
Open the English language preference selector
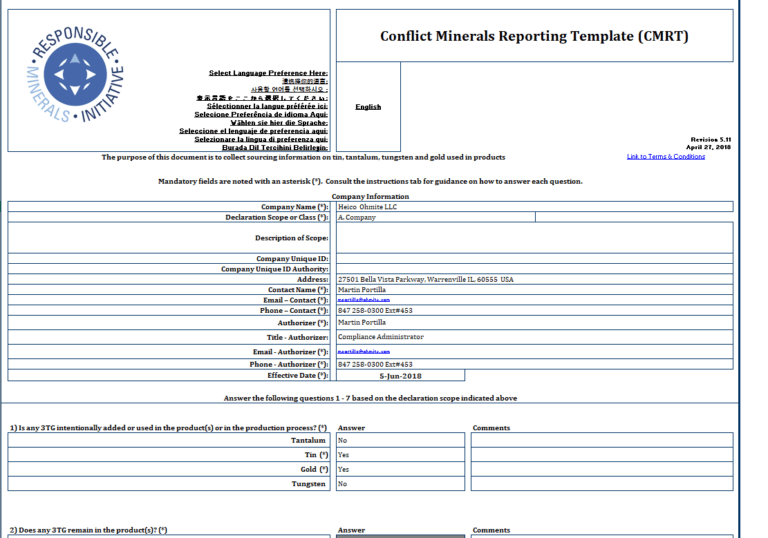click(x=368, y=107)
